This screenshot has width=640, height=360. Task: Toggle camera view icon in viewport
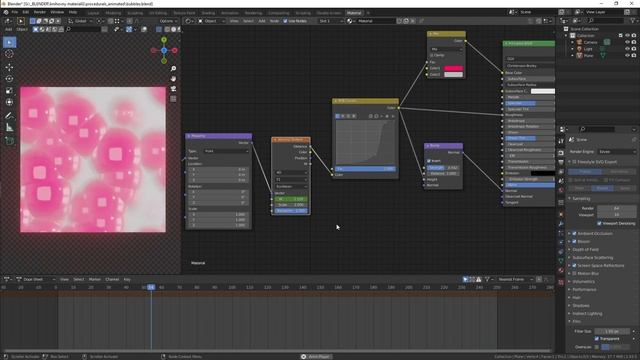pyautogui.click(x=173, y=89)
